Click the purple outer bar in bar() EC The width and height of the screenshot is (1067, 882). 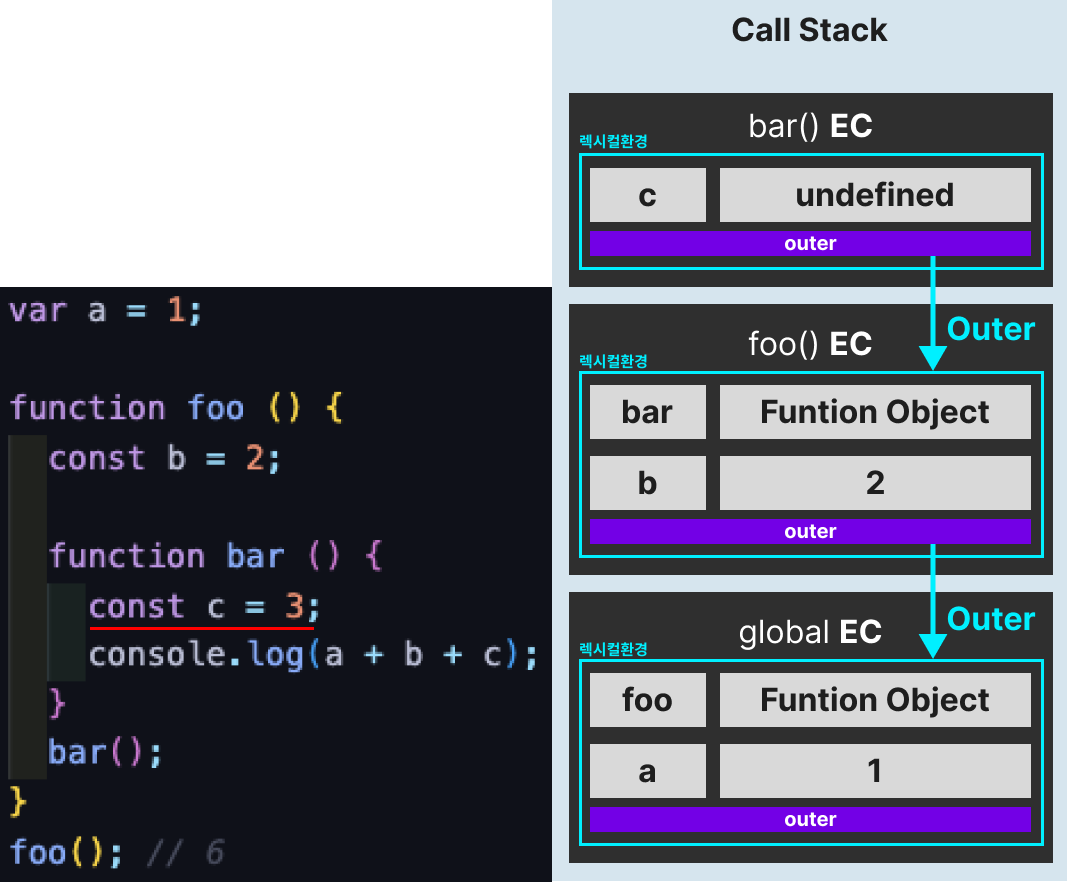pyautogui.click(x=810, y=244)
